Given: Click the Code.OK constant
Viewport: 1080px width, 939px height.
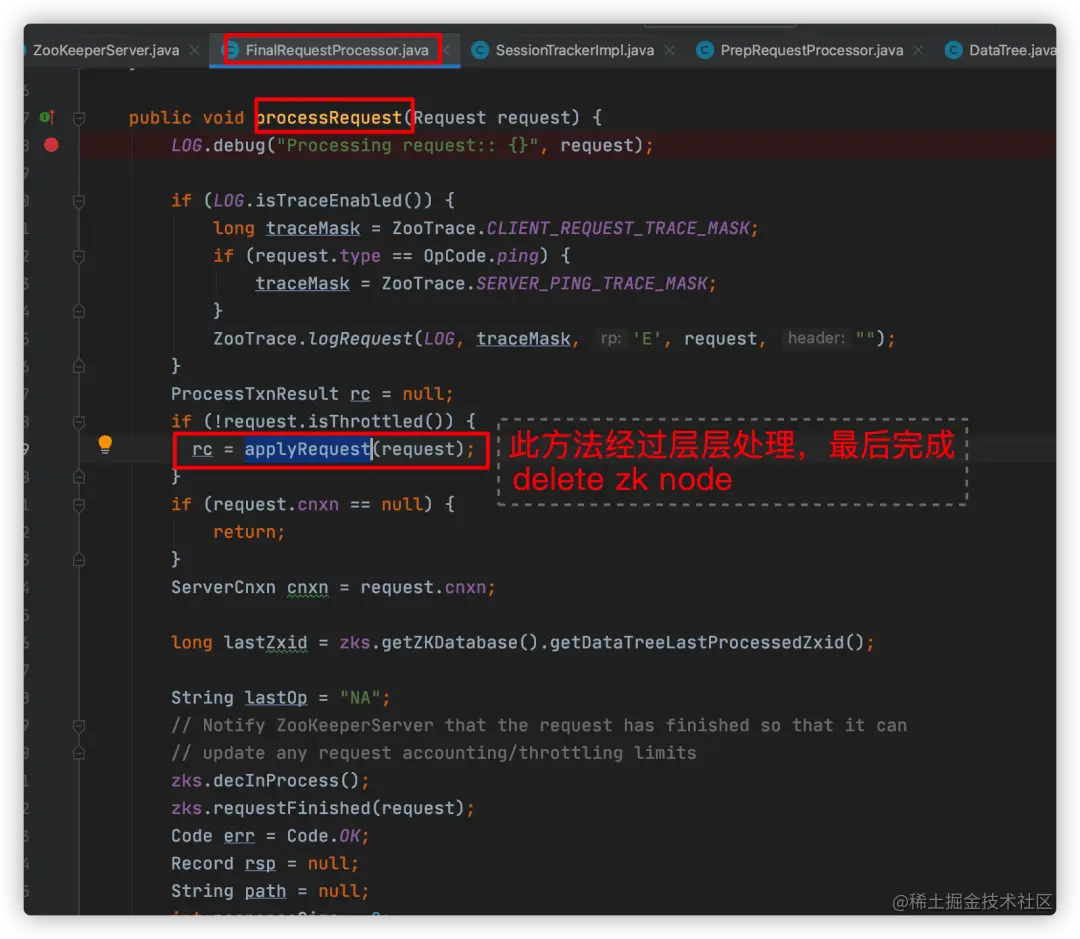Looking at the screenshot, I should (x=323, y=836).
